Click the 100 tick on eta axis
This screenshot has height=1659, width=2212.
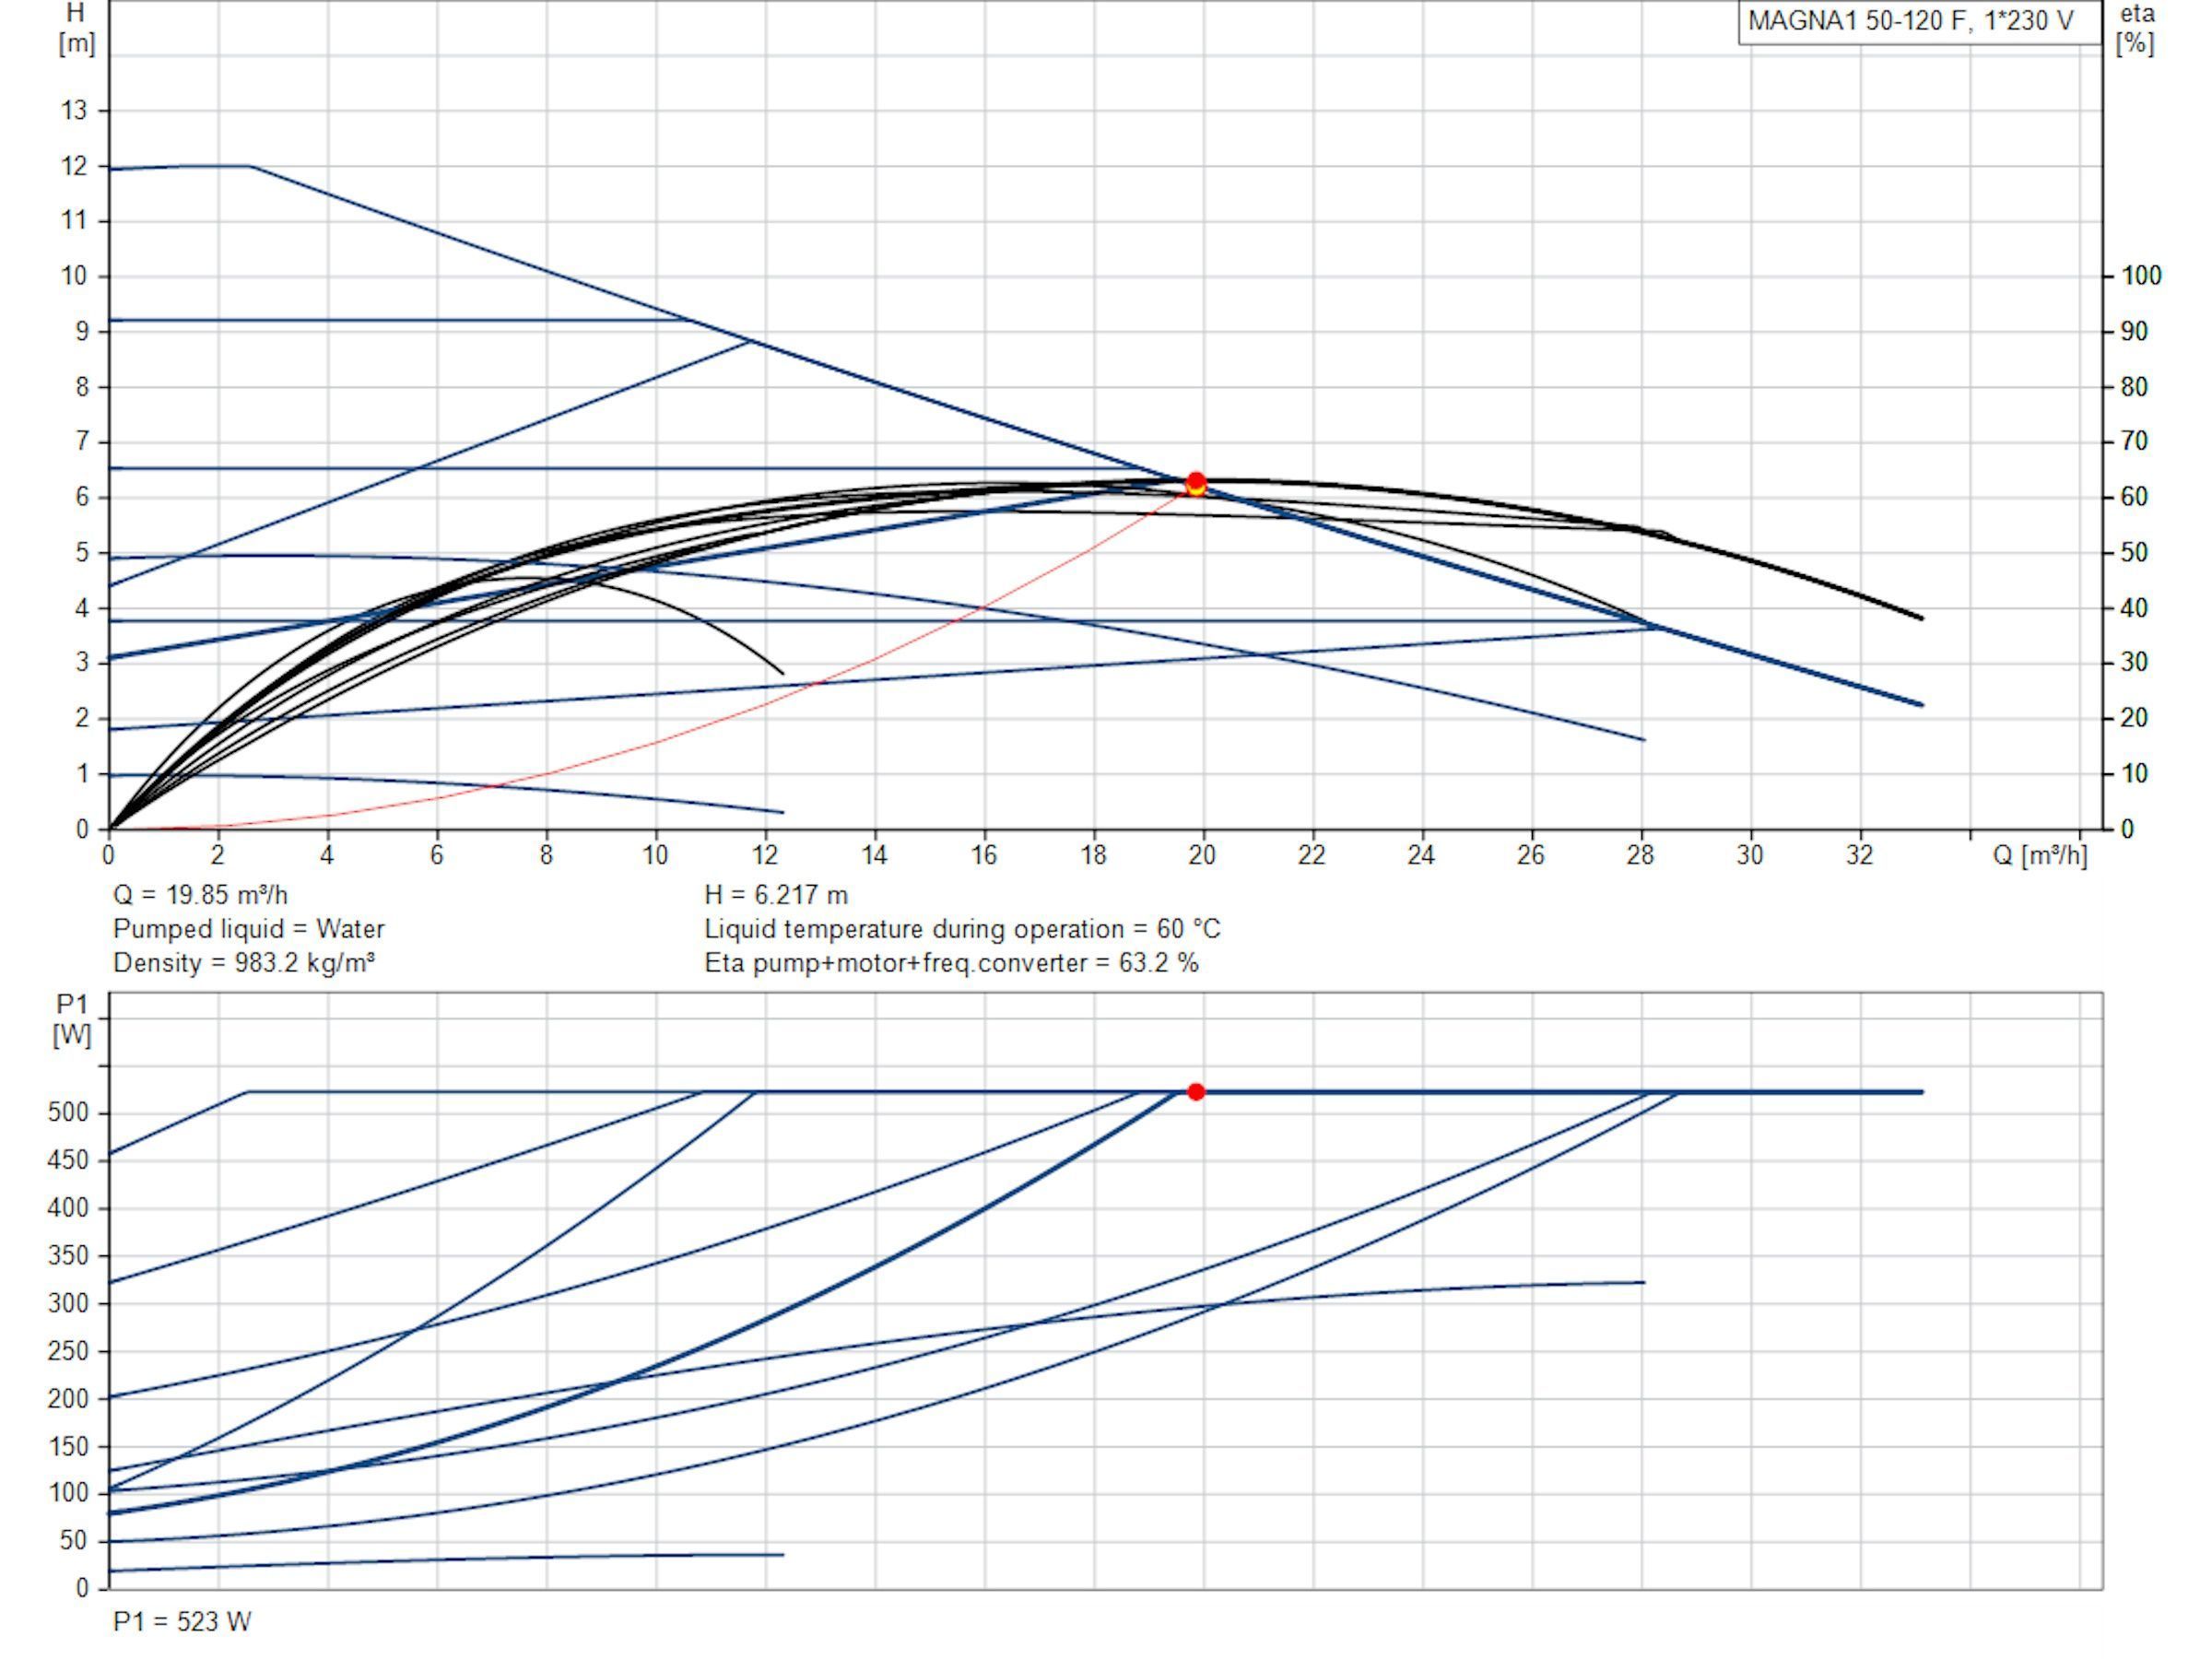coord(2141,275)
